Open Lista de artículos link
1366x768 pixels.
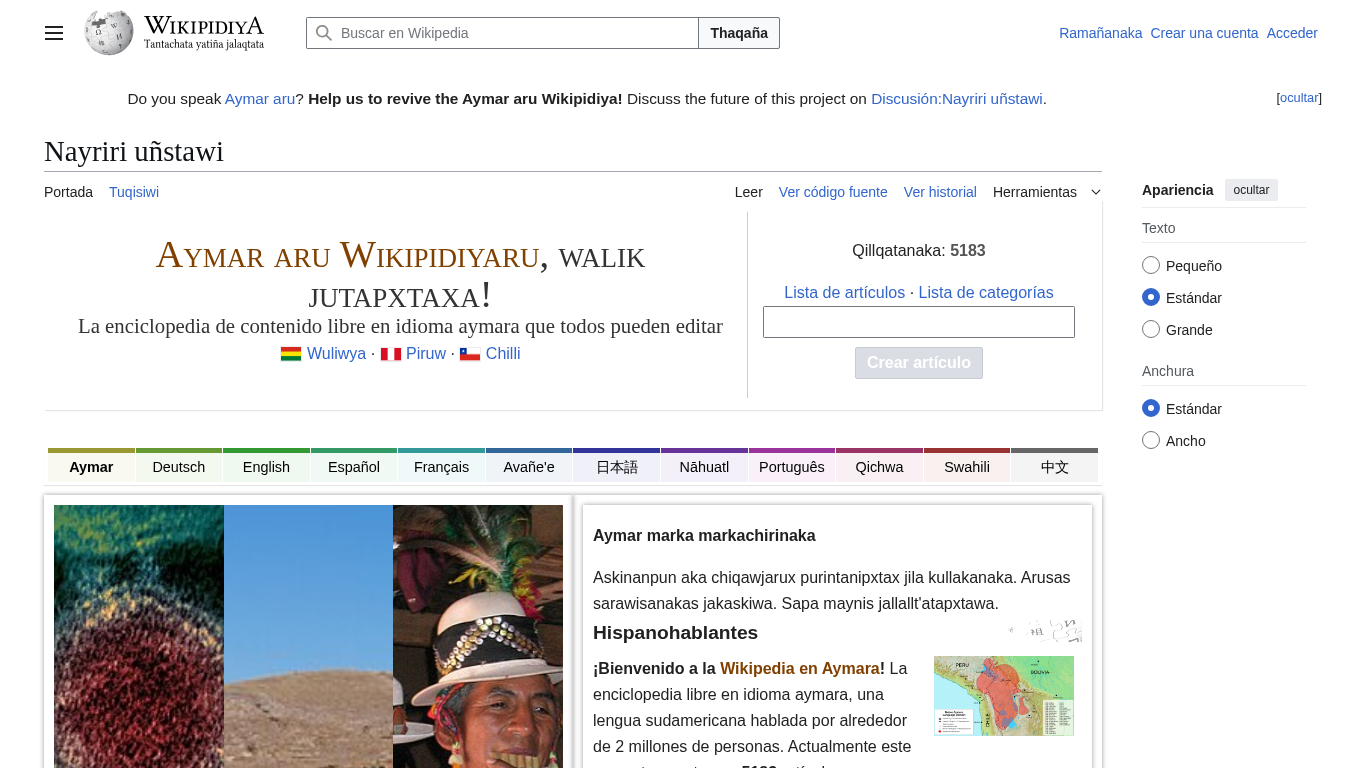(844, 293)
